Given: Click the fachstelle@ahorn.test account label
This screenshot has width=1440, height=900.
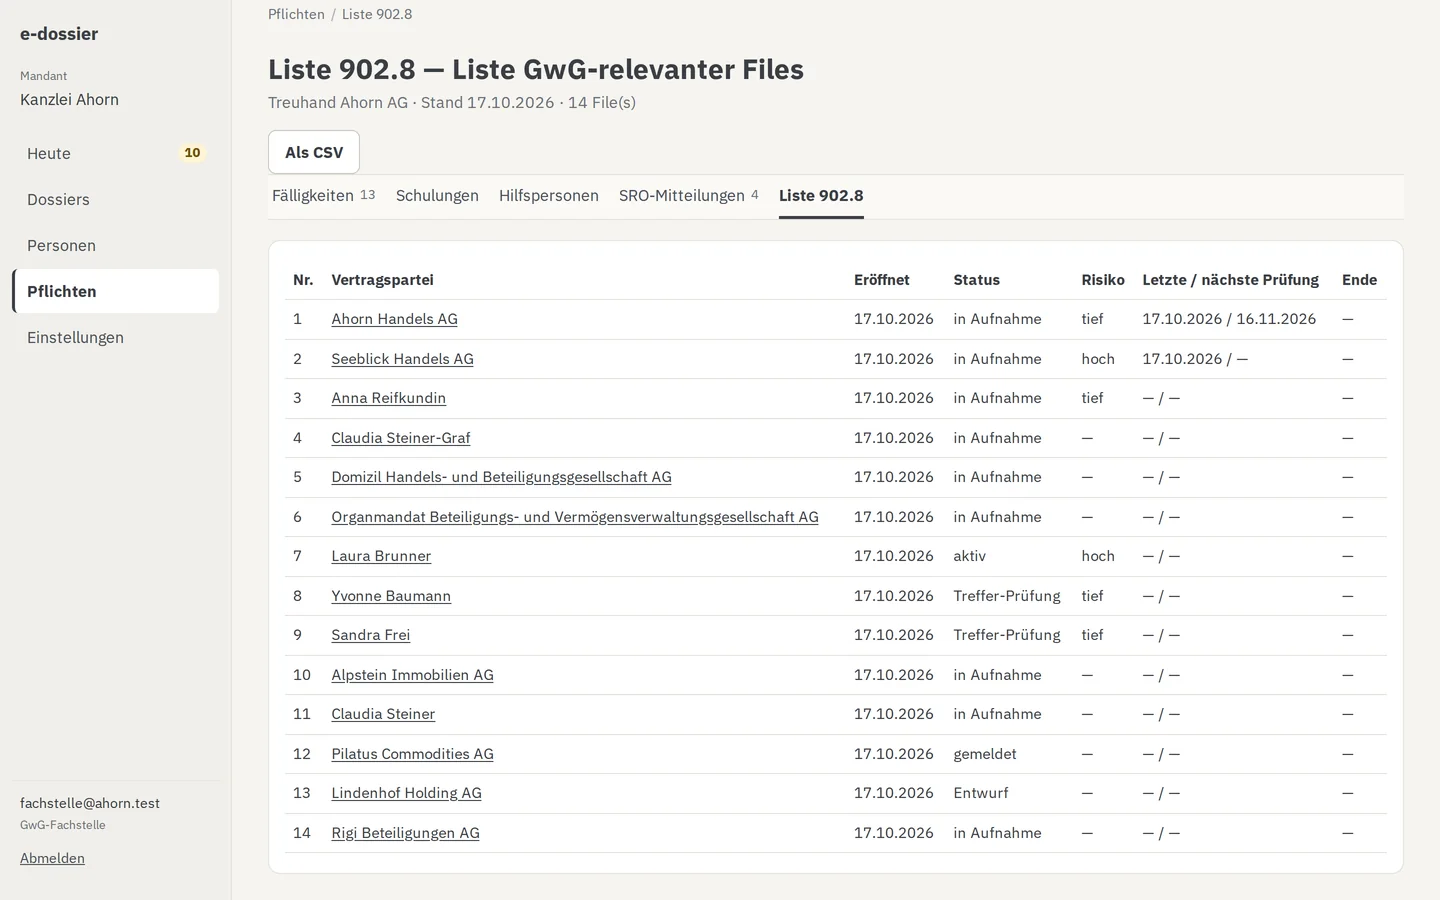Looking at the screenshot, I should 90,803.
